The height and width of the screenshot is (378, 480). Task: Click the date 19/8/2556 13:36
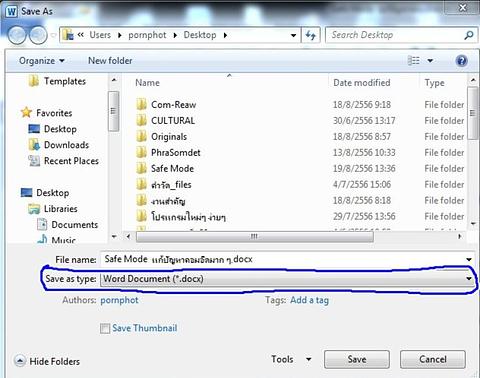pyautogui.click(x=364, y=168)
